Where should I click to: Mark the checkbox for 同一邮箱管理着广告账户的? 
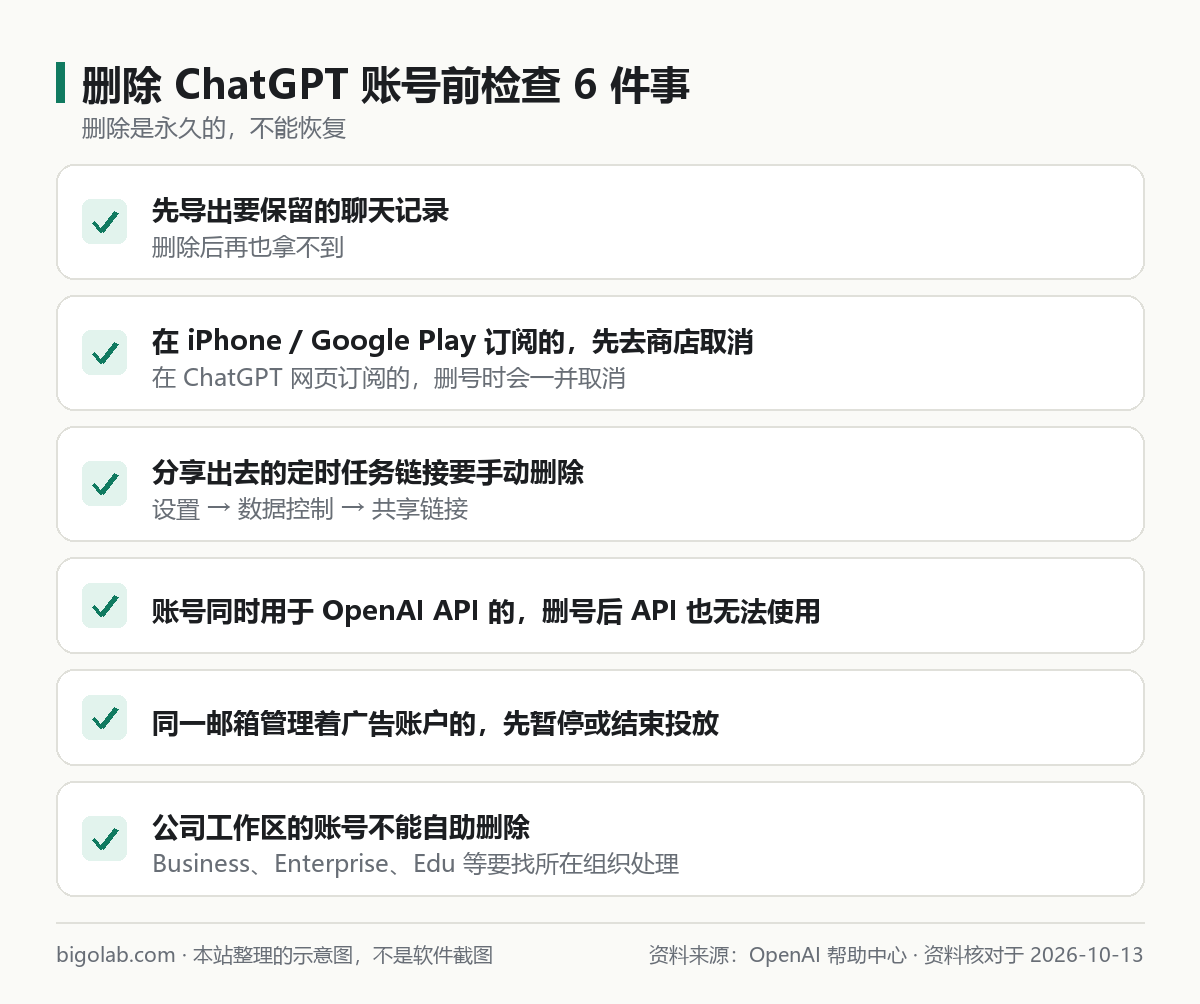pos(104,717)
